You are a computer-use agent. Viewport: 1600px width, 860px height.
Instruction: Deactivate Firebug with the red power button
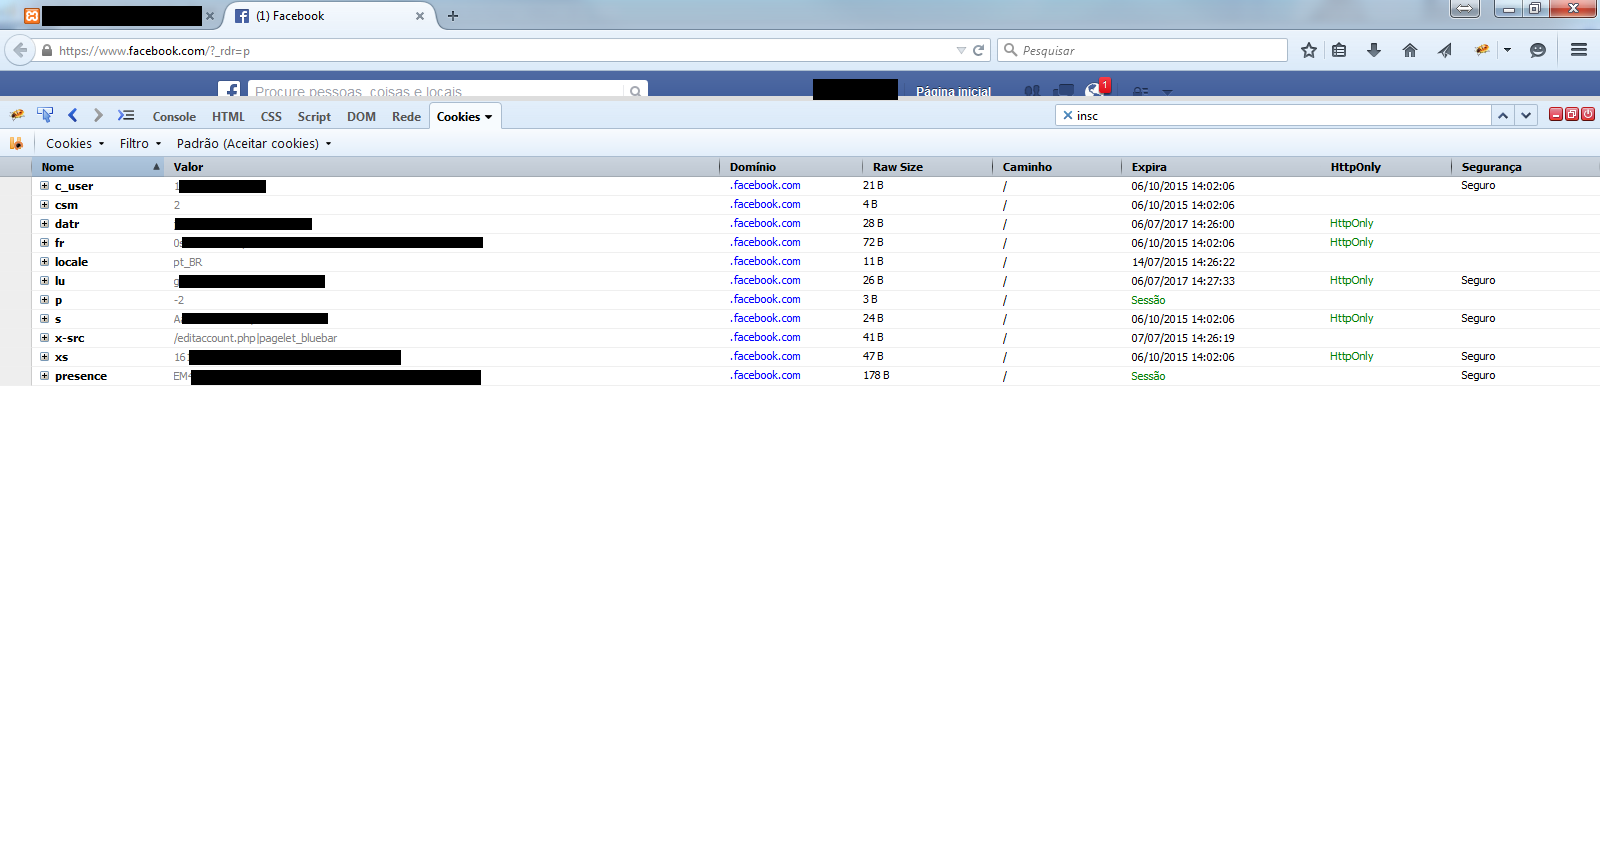click(1588, 114)
